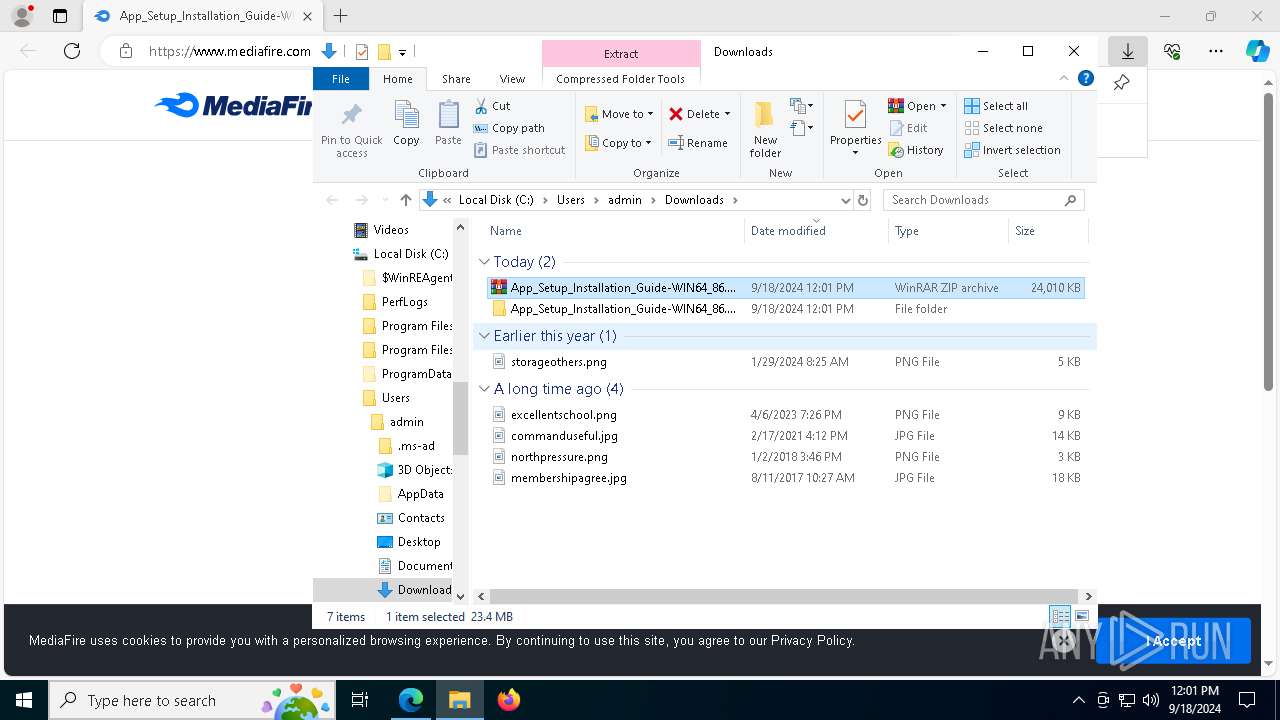Click the Up one level arrow
The height and width of the screenshot is (720, 1280).
(x=405, y=200)
